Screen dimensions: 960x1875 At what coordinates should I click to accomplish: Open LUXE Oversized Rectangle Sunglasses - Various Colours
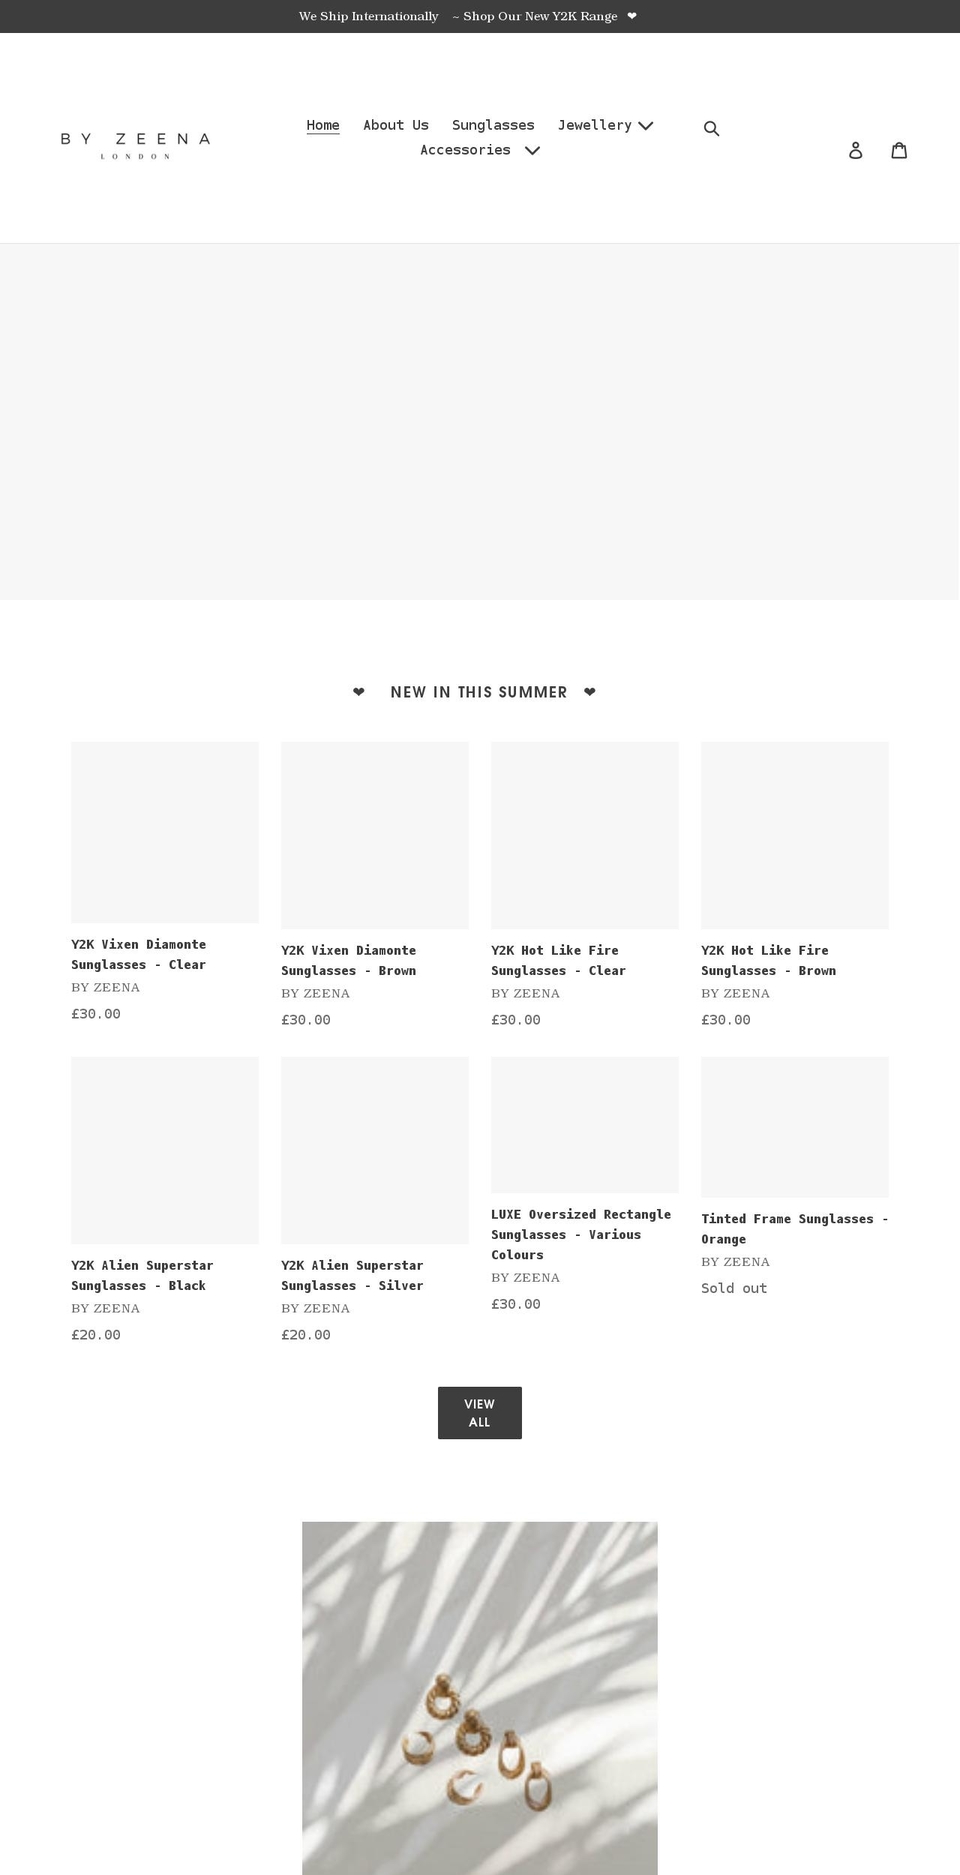(x=581, y=1234)
